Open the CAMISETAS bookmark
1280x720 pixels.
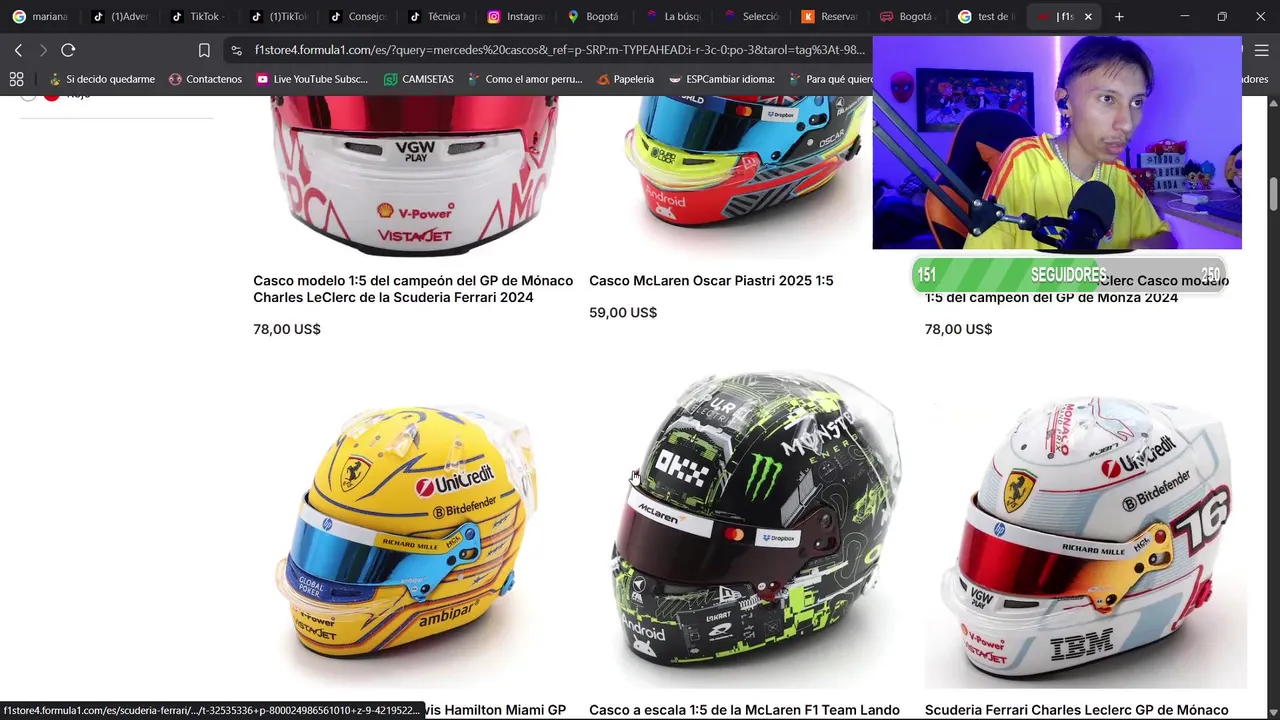419,79
